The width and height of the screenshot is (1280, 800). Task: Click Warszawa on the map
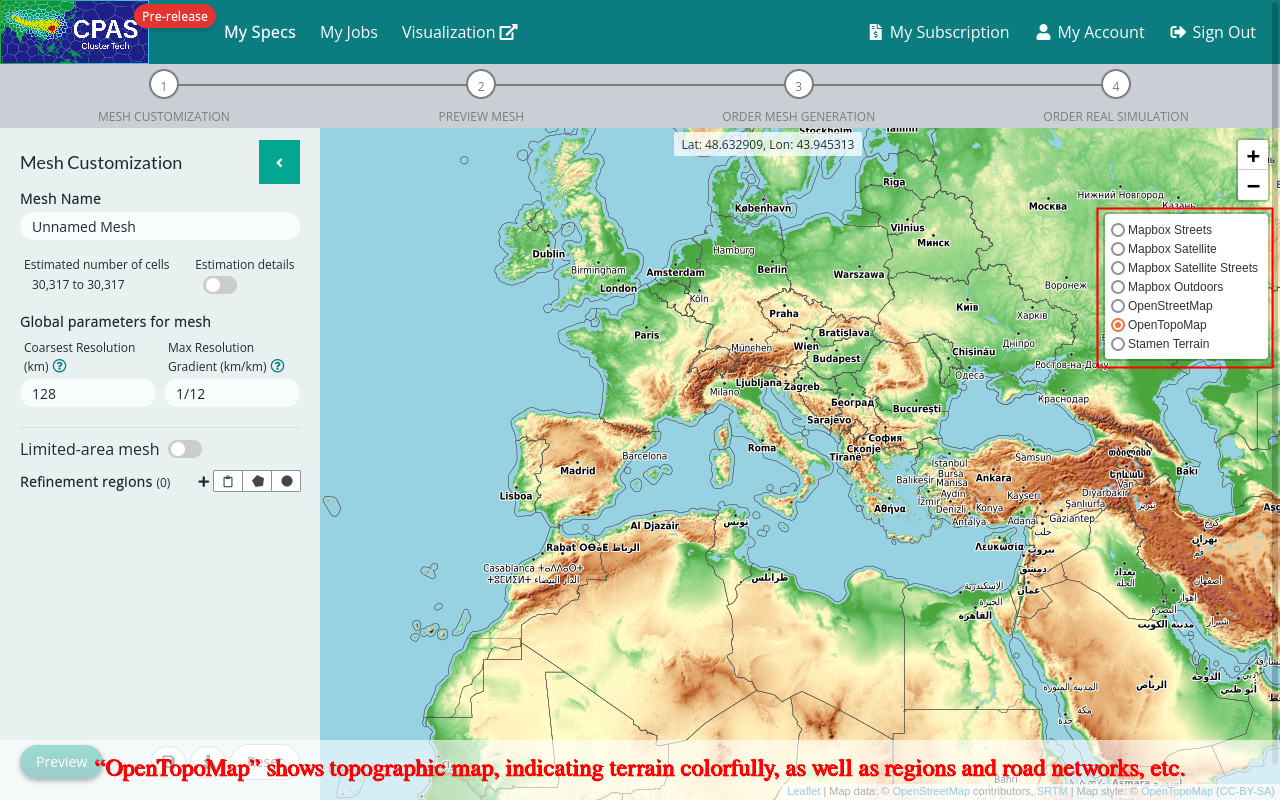pos(859,274)
